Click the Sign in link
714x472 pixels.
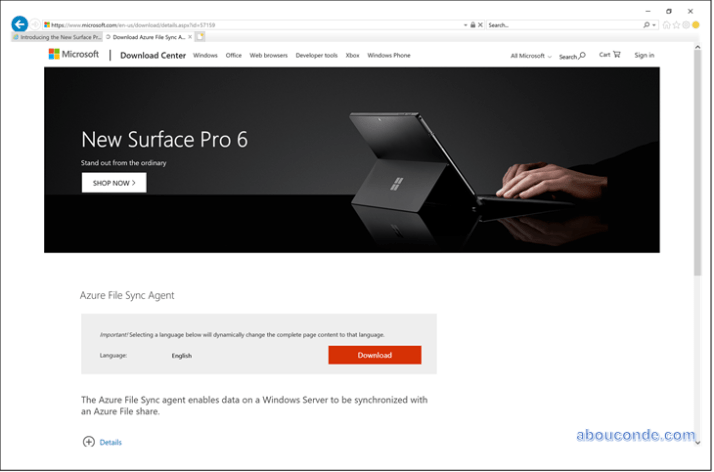coord(644,55)
